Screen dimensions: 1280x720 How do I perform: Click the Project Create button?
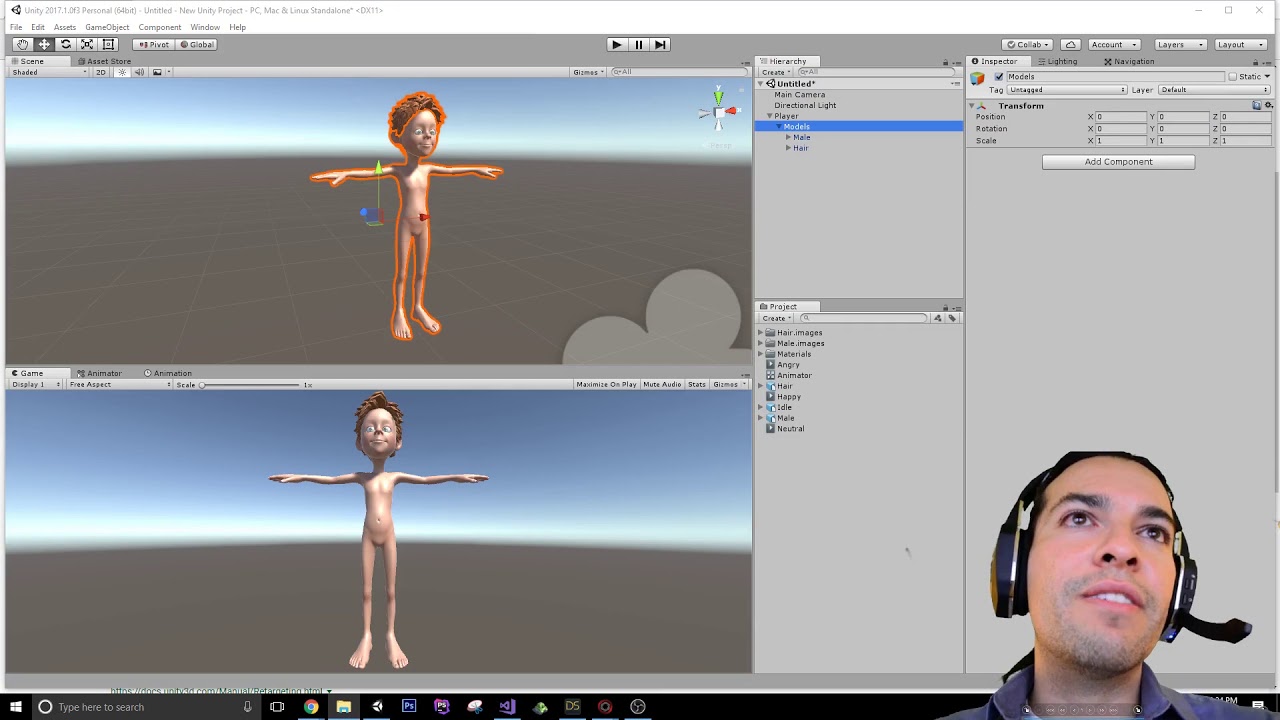[x=775, y=318]
